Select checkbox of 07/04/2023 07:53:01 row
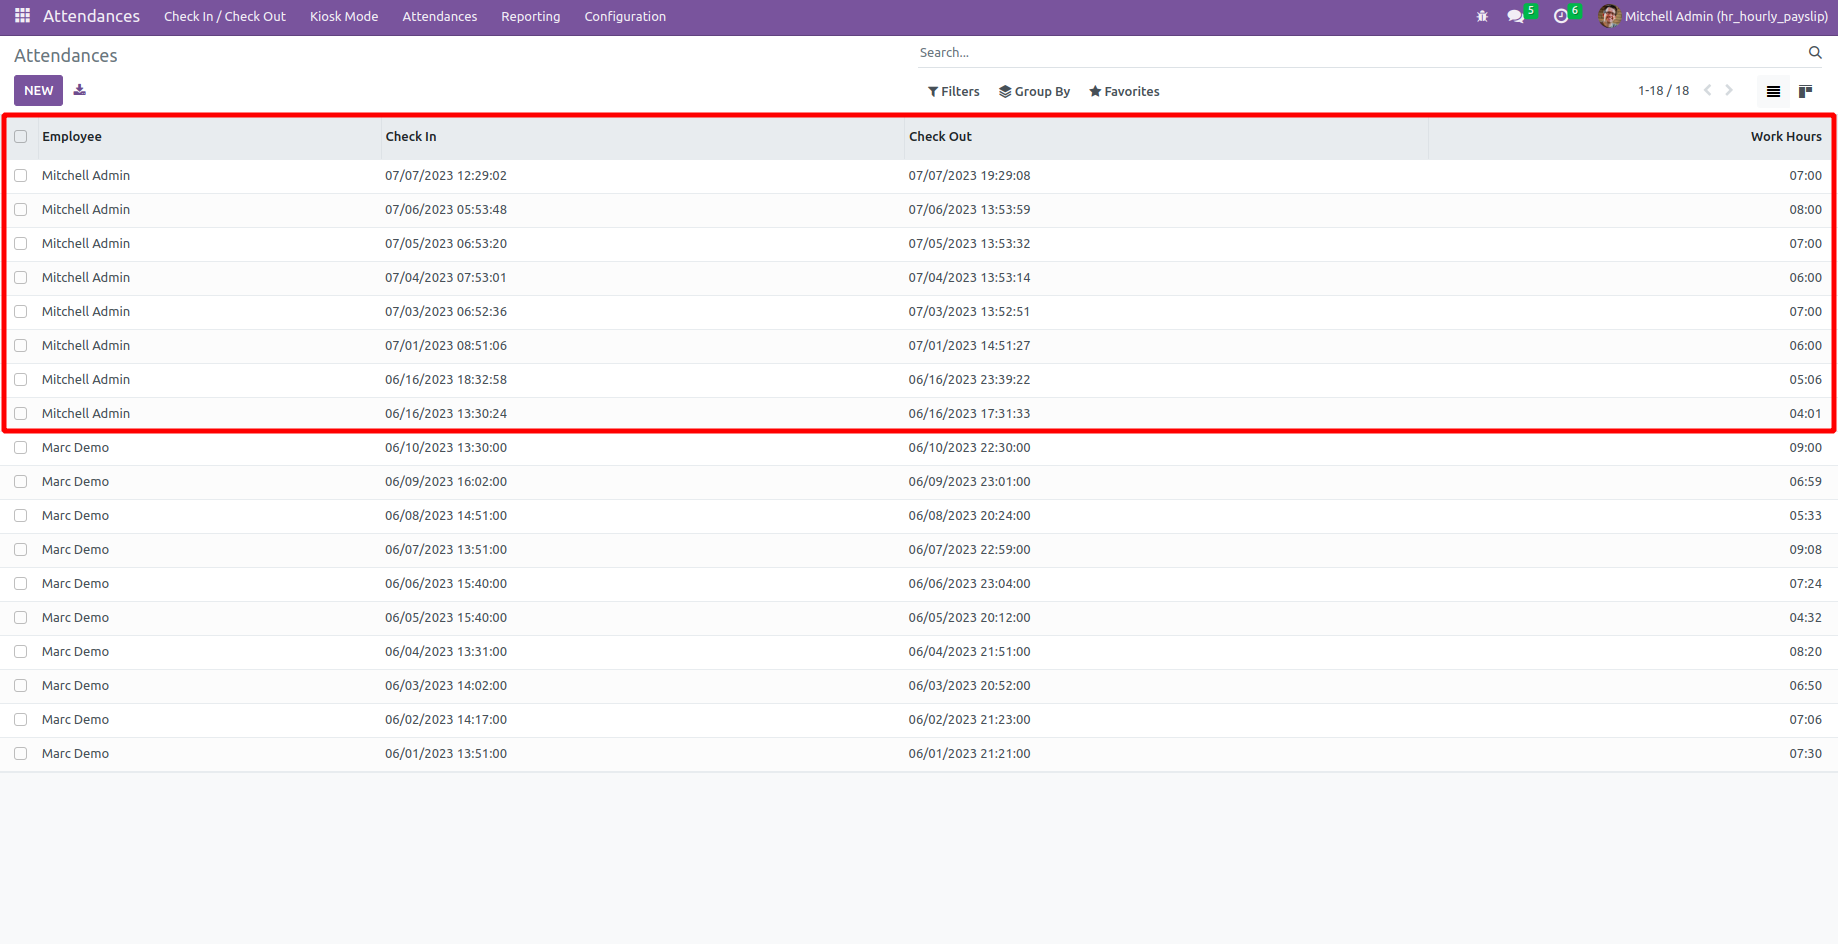Image resolution: width=1838 pixels, height=944 pixels. click(x=21, y=278)
